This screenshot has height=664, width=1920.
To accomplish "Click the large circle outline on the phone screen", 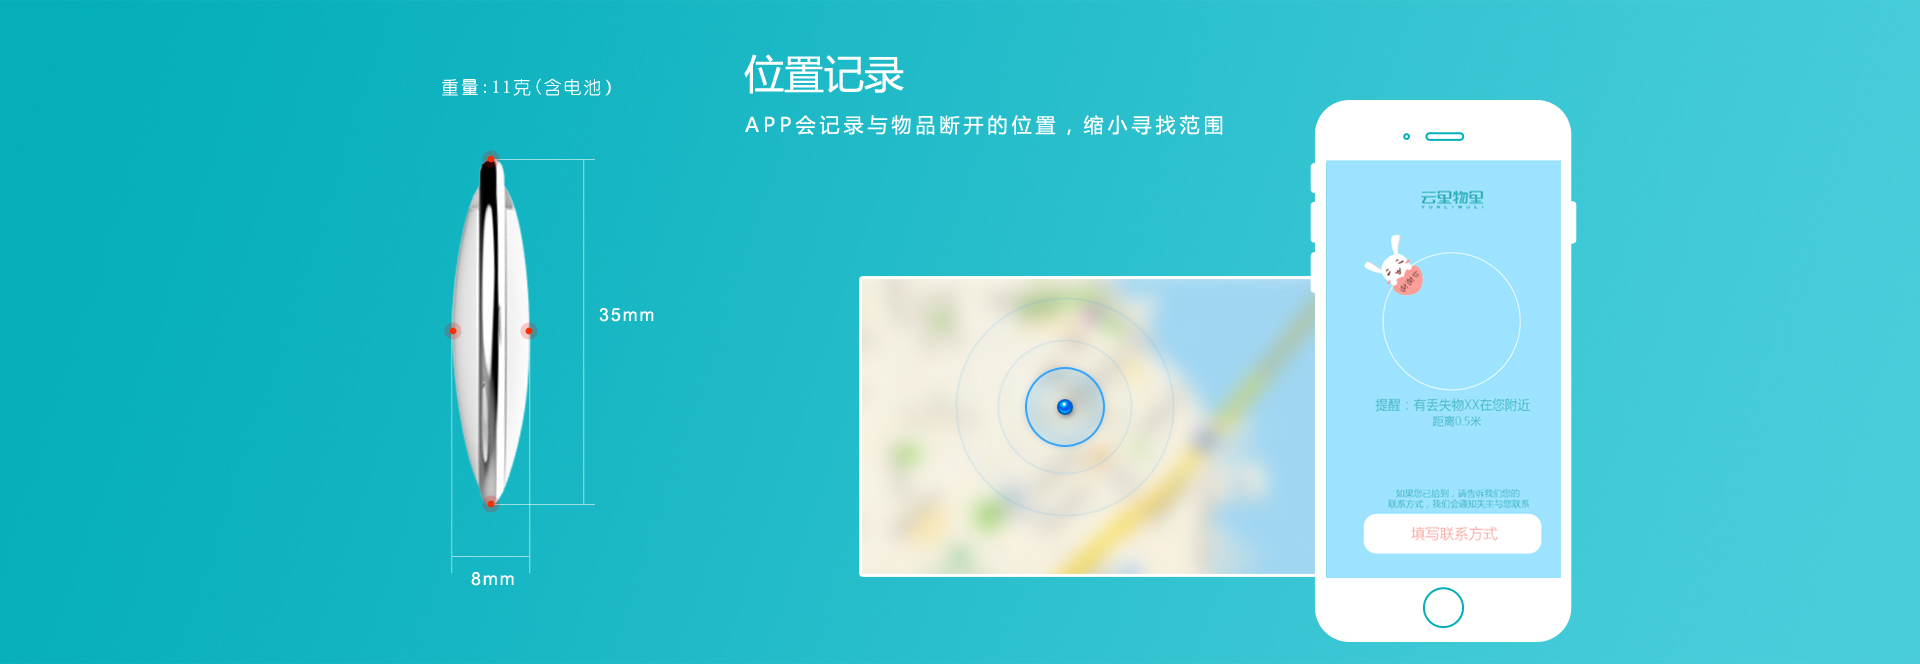I will tap(1451, 321).
